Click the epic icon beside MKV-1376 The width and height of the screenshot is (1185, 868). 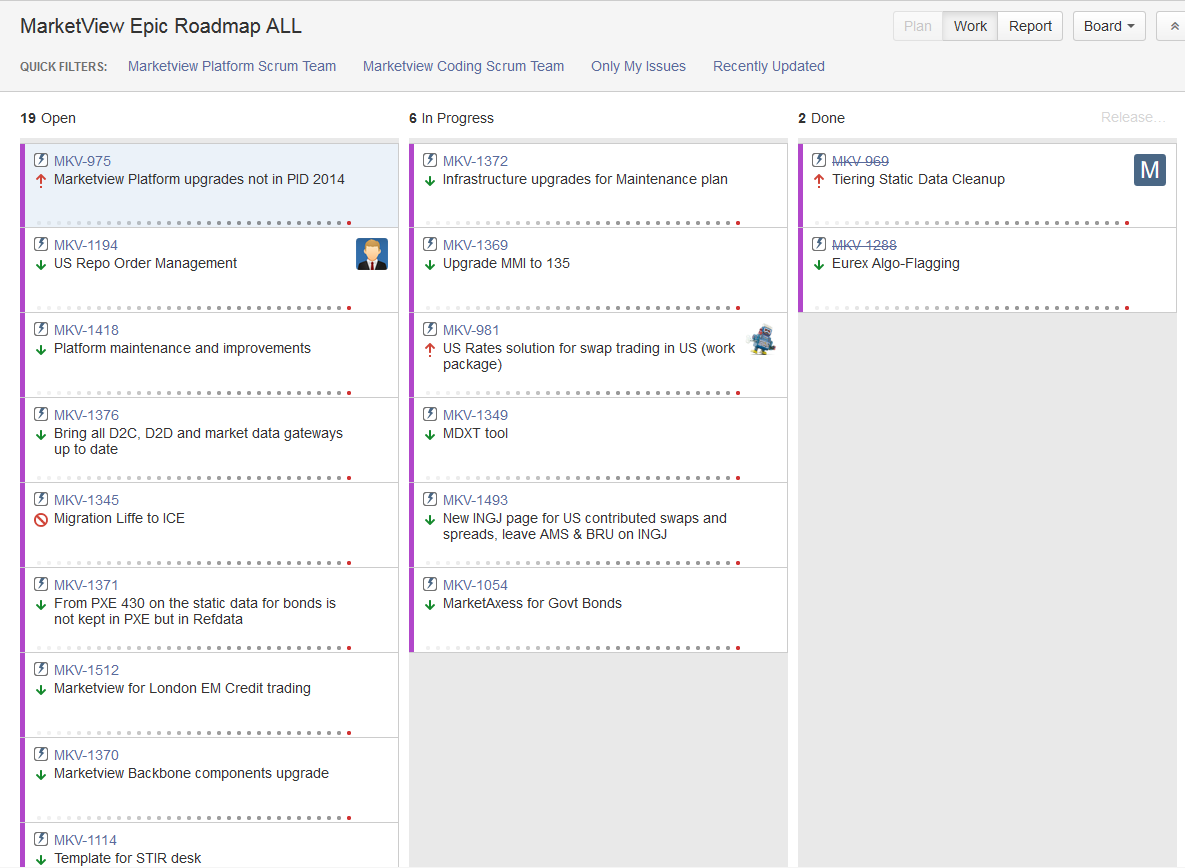point(41,414)
